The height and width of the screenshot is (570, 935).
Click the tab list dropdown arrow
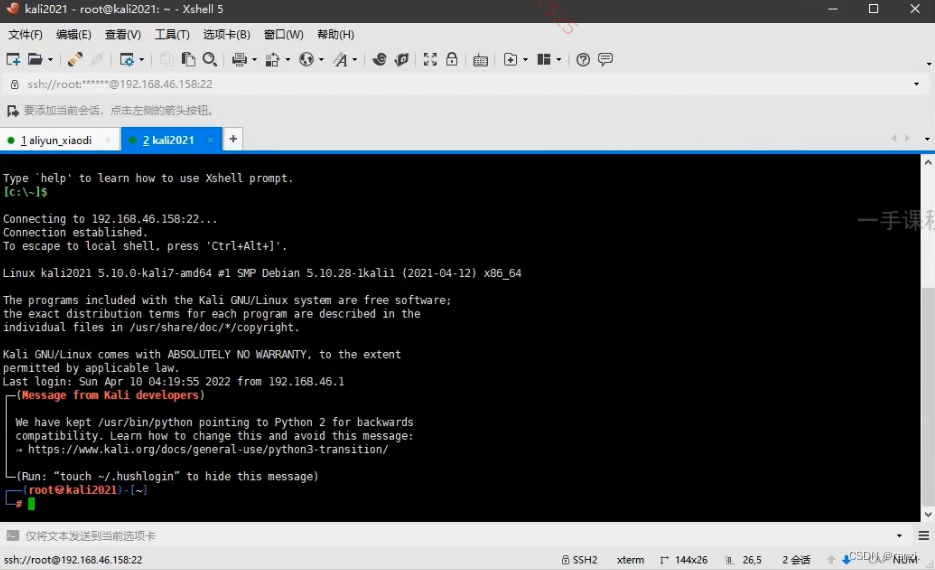click(x=927, y=139)
